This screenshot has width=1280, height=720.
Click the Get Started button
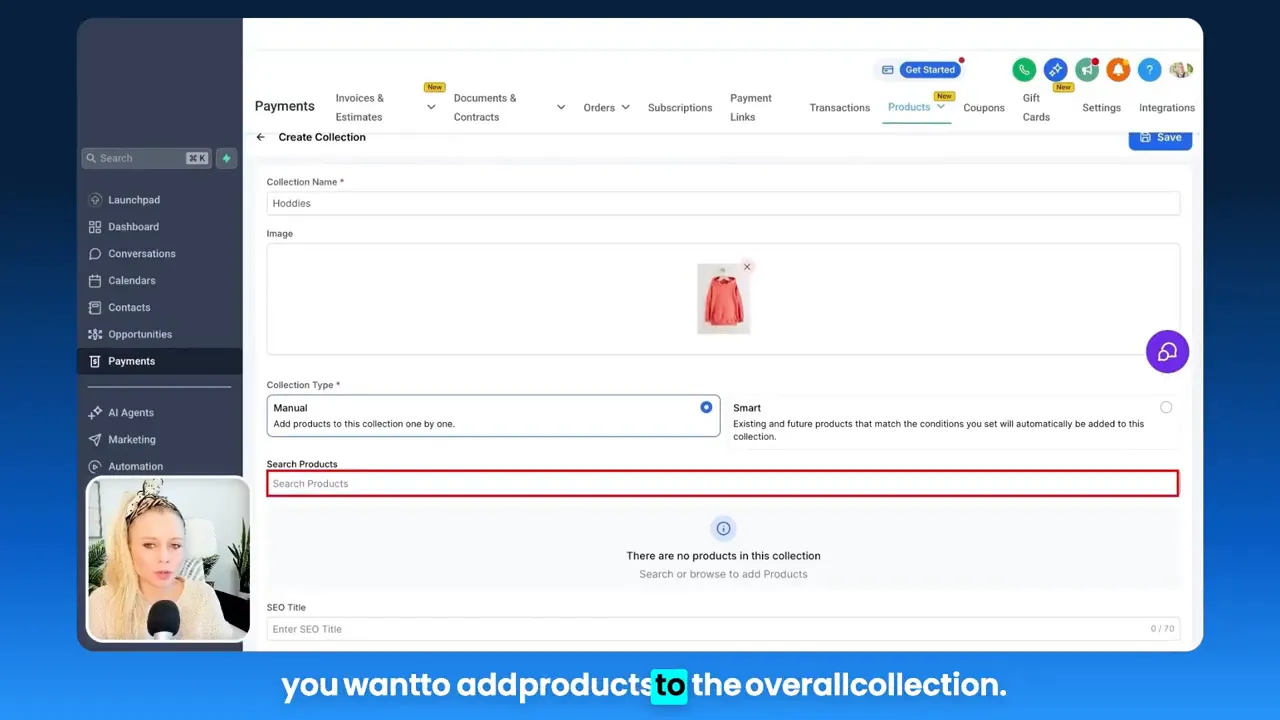point(930,70)
